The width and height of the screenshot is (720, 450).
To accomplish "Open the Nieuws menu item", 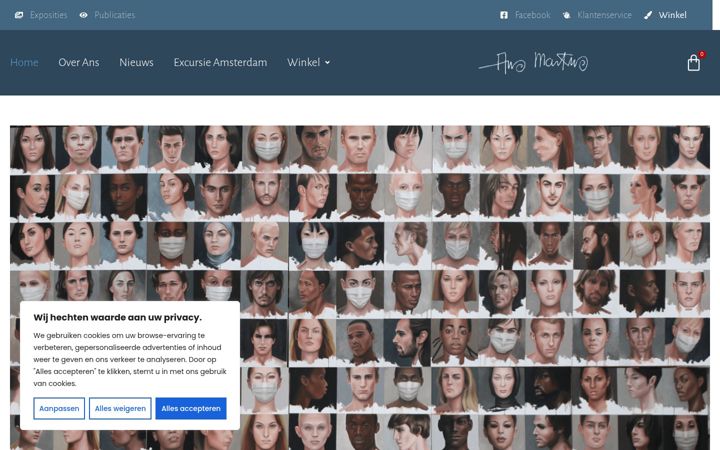I will pos(136,62).
